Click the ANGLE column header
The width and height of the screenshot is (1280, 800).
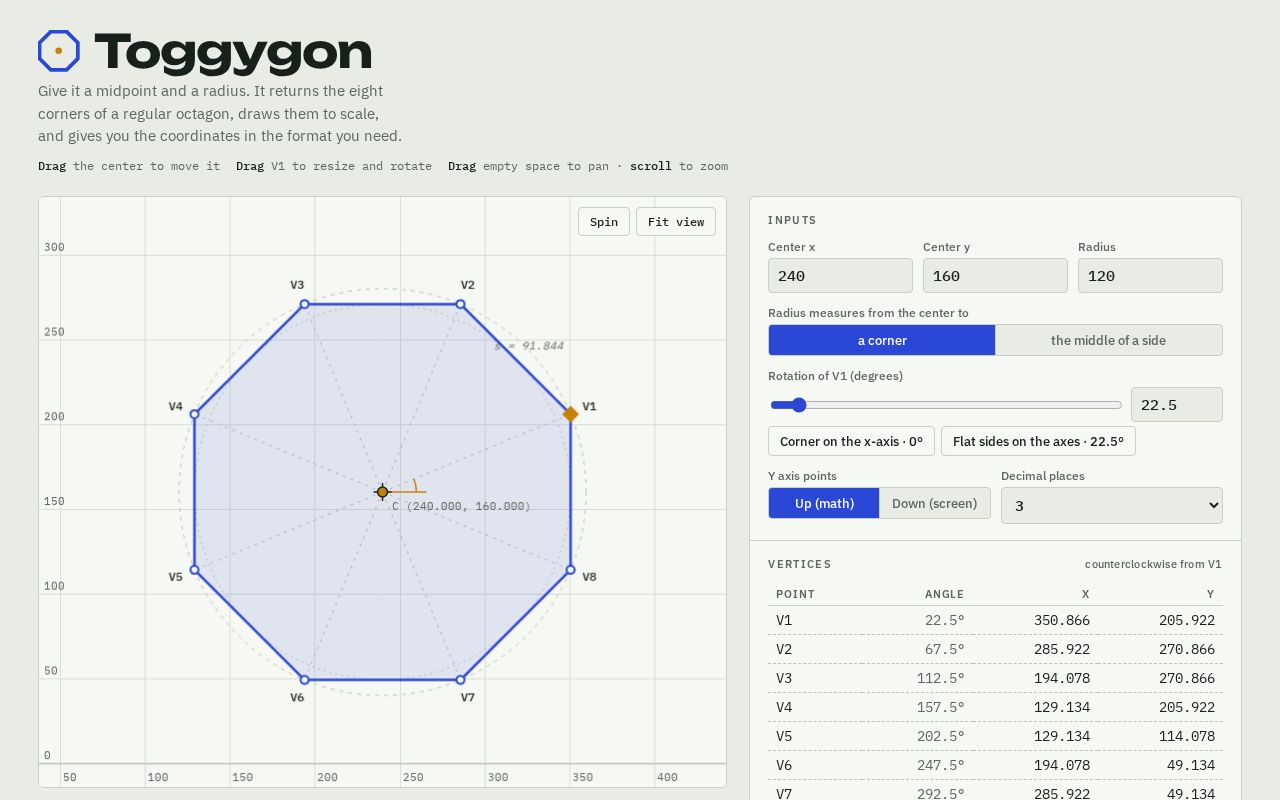(945, 594)
